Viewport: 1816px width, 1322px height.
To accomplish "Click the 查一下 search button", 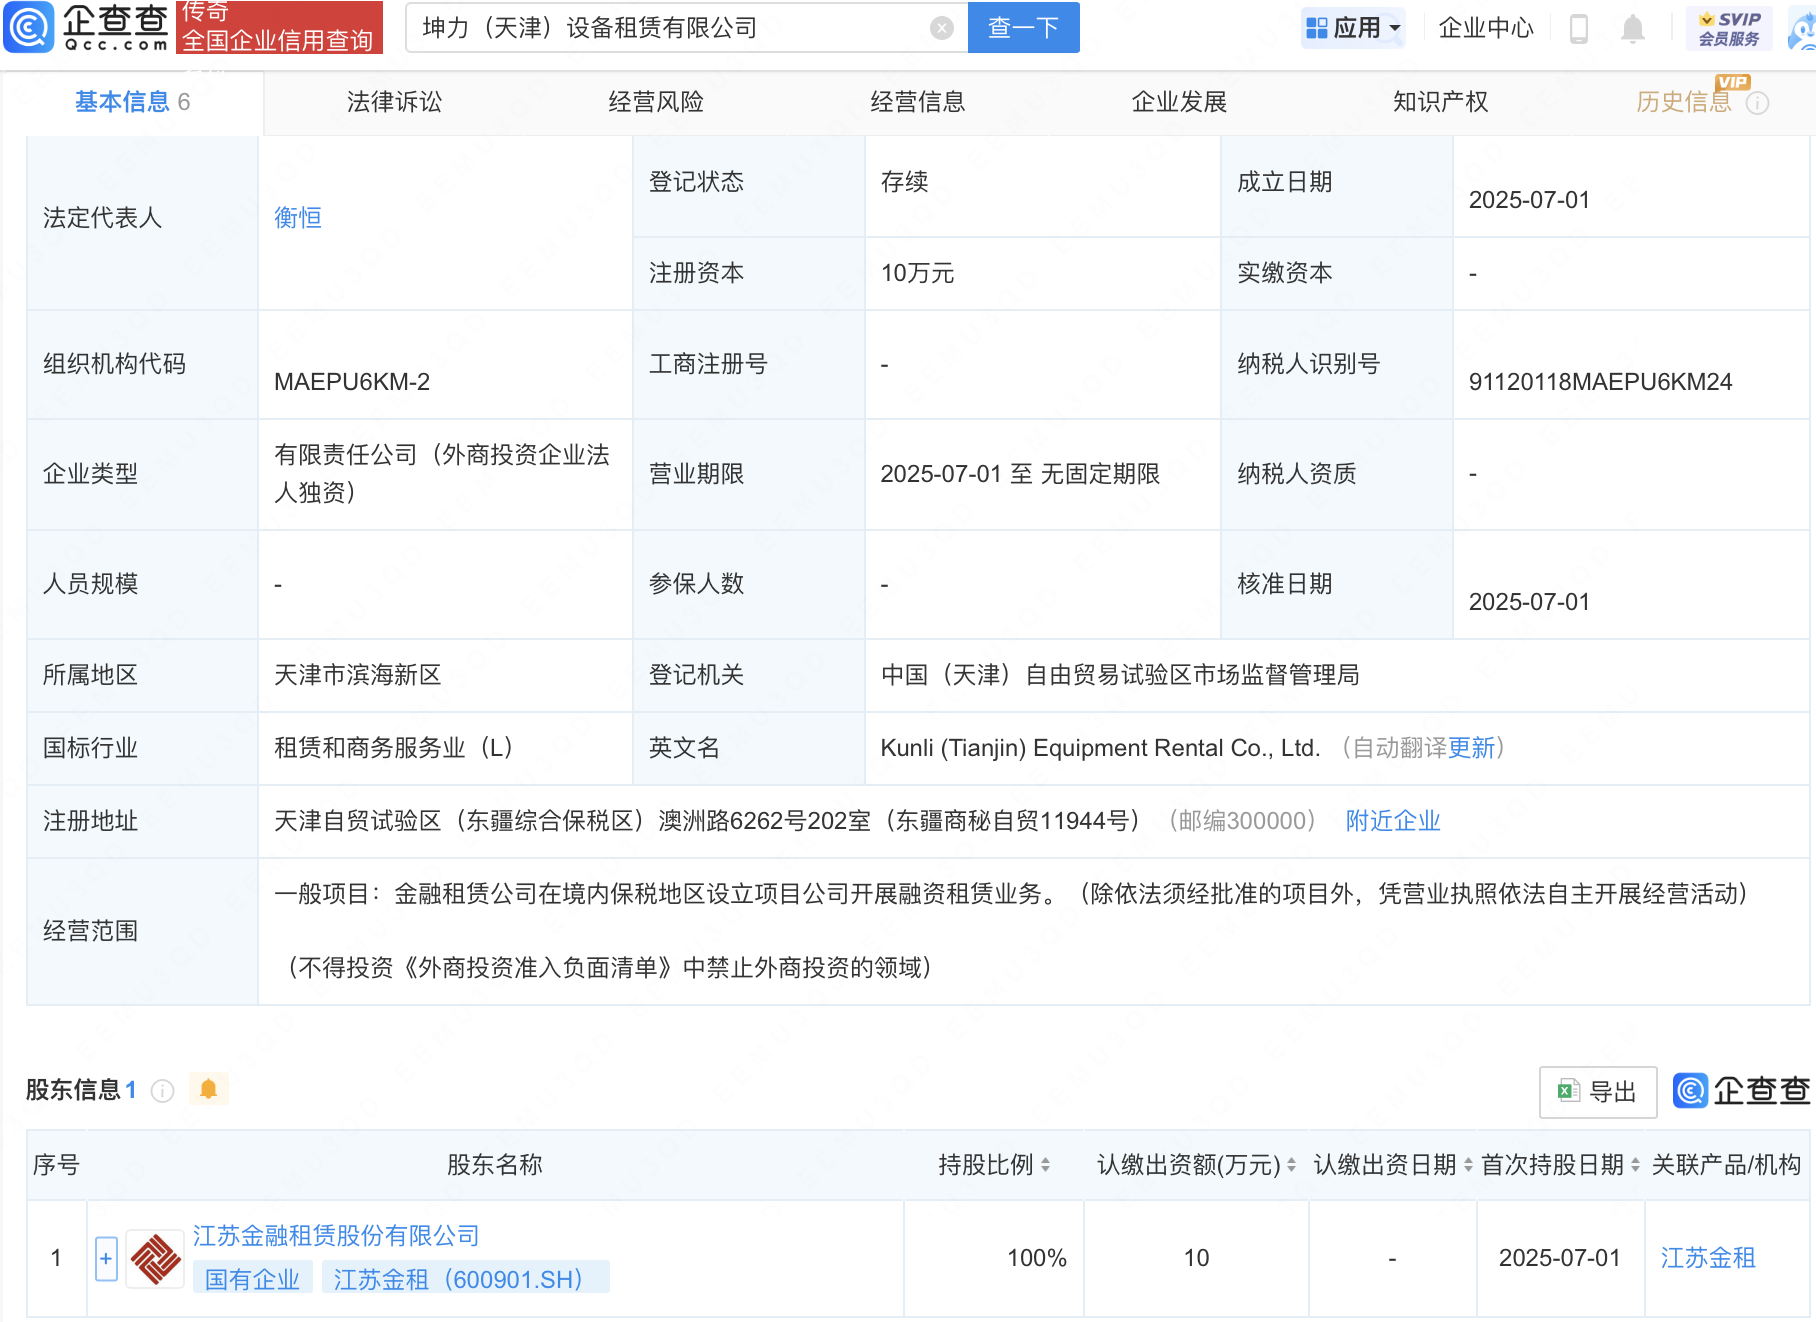I will [x=1023, y=27].
